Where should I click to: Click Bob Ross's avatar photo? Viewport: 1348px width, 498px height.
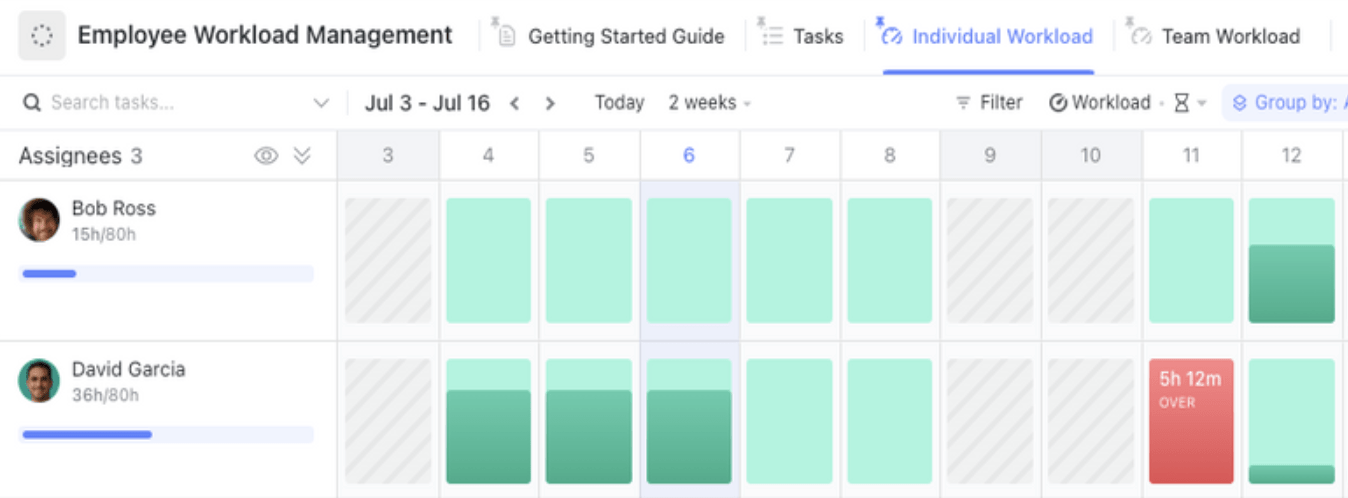click(39, 220)
